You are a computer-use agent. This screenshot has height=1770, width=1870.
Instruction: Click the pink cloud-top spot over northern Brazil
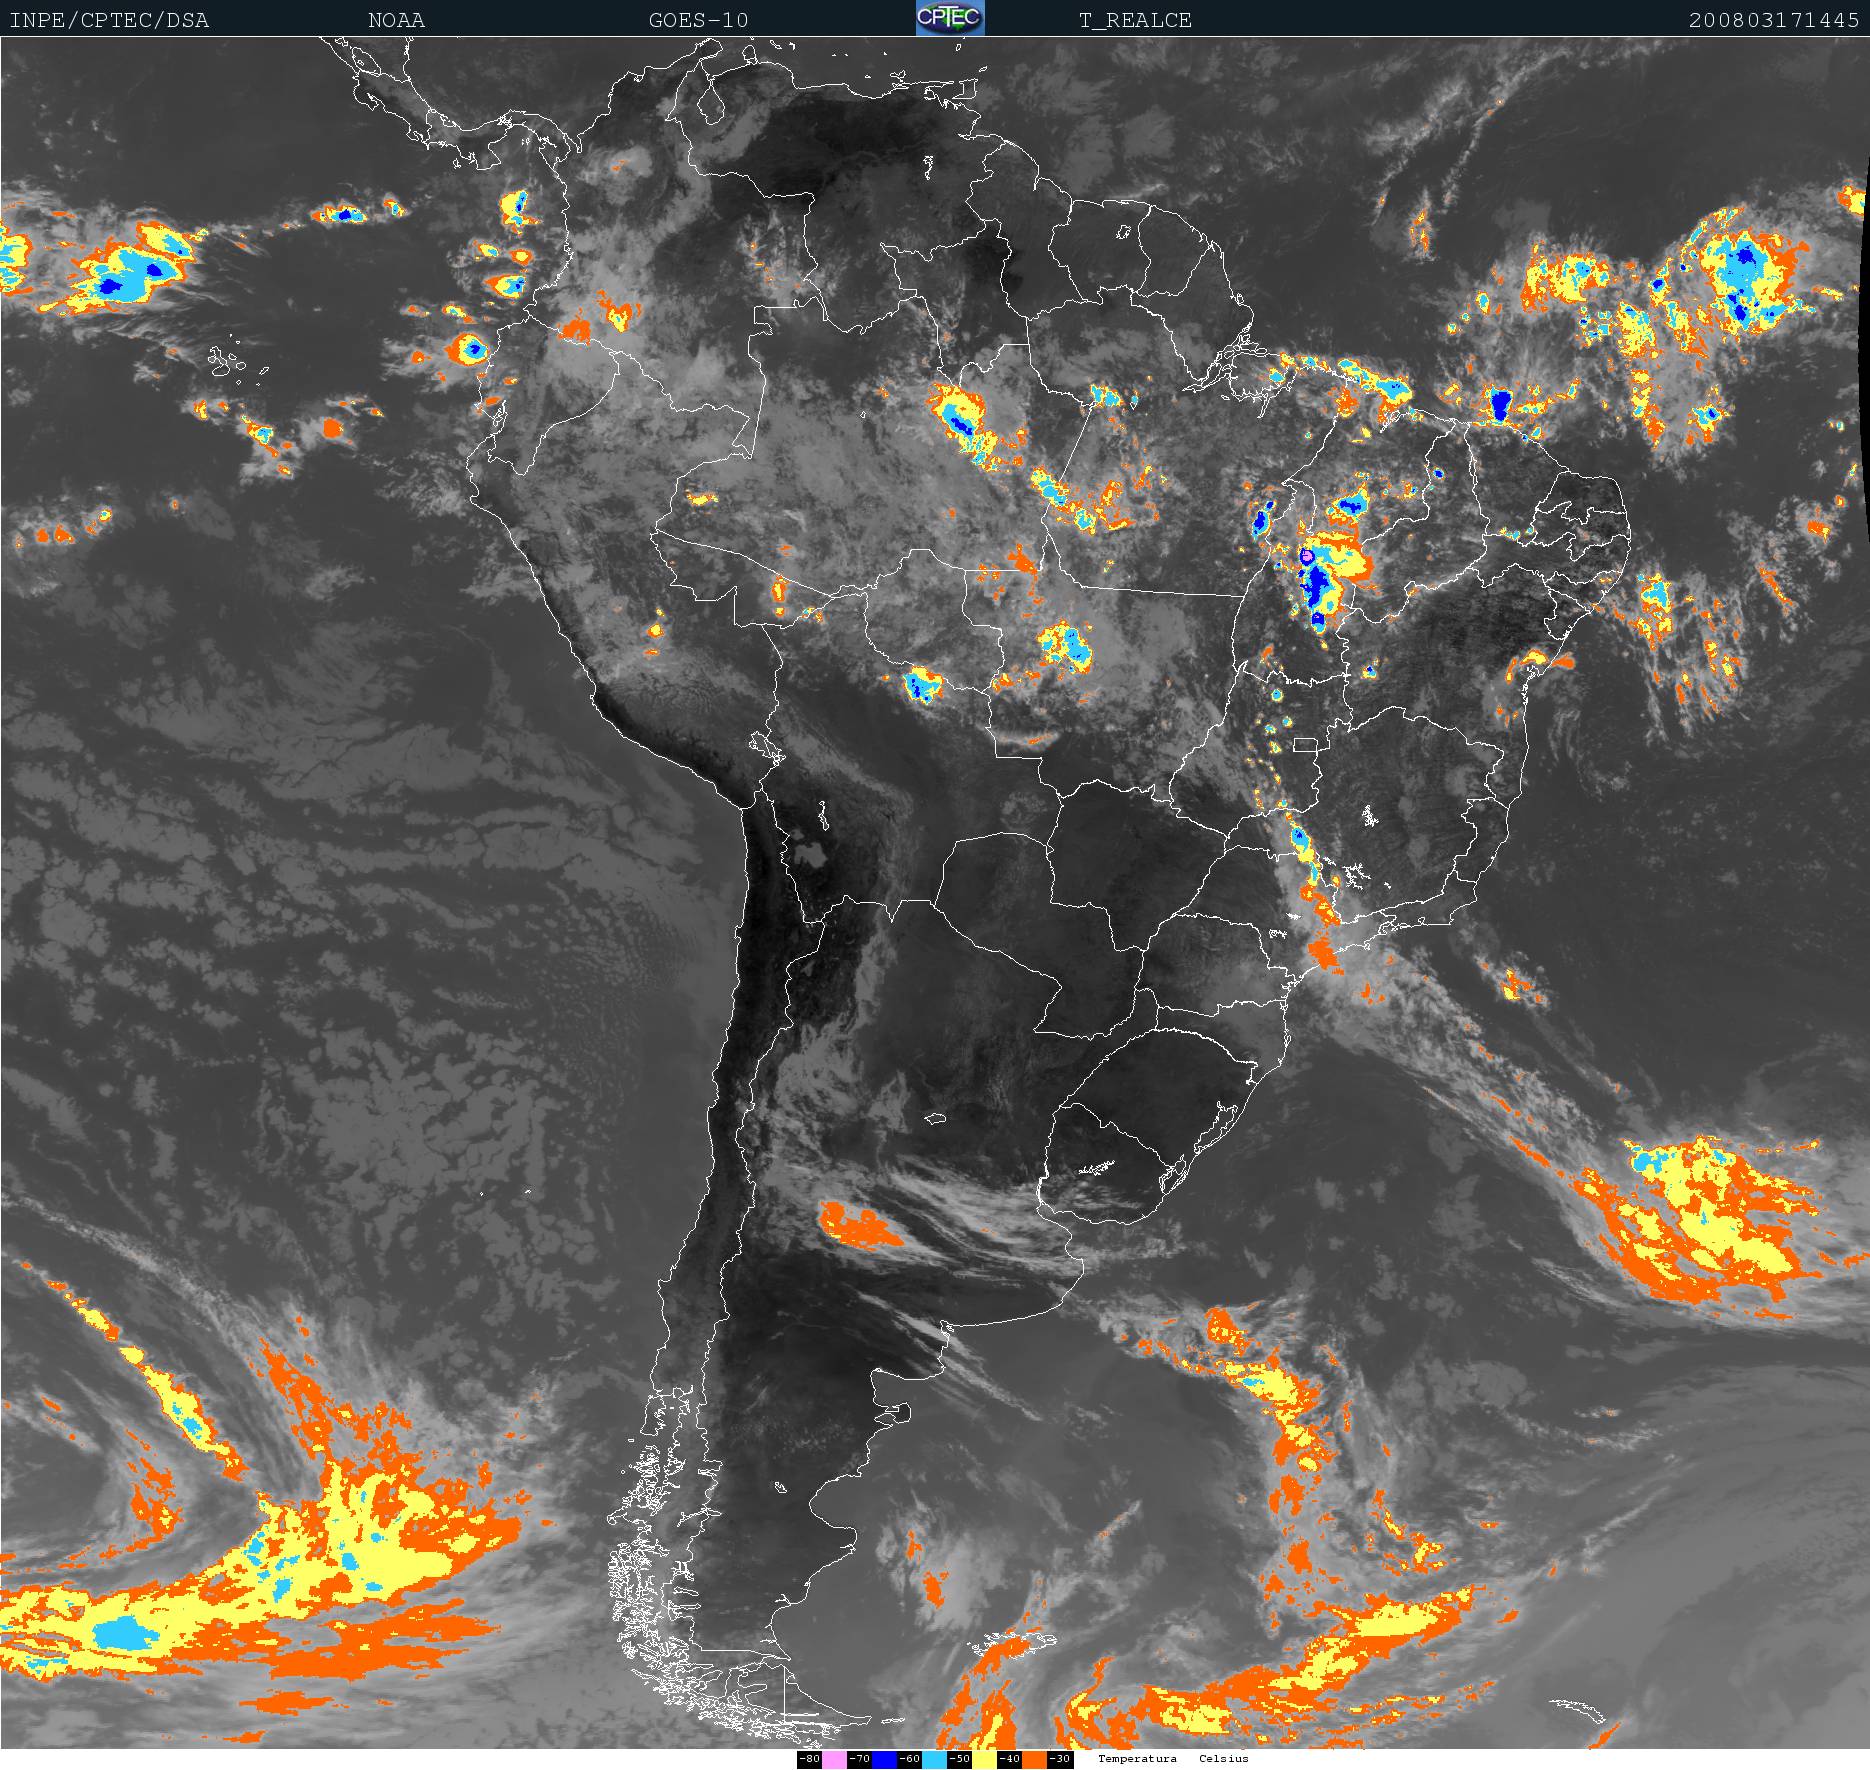(x=1306, y=555)
